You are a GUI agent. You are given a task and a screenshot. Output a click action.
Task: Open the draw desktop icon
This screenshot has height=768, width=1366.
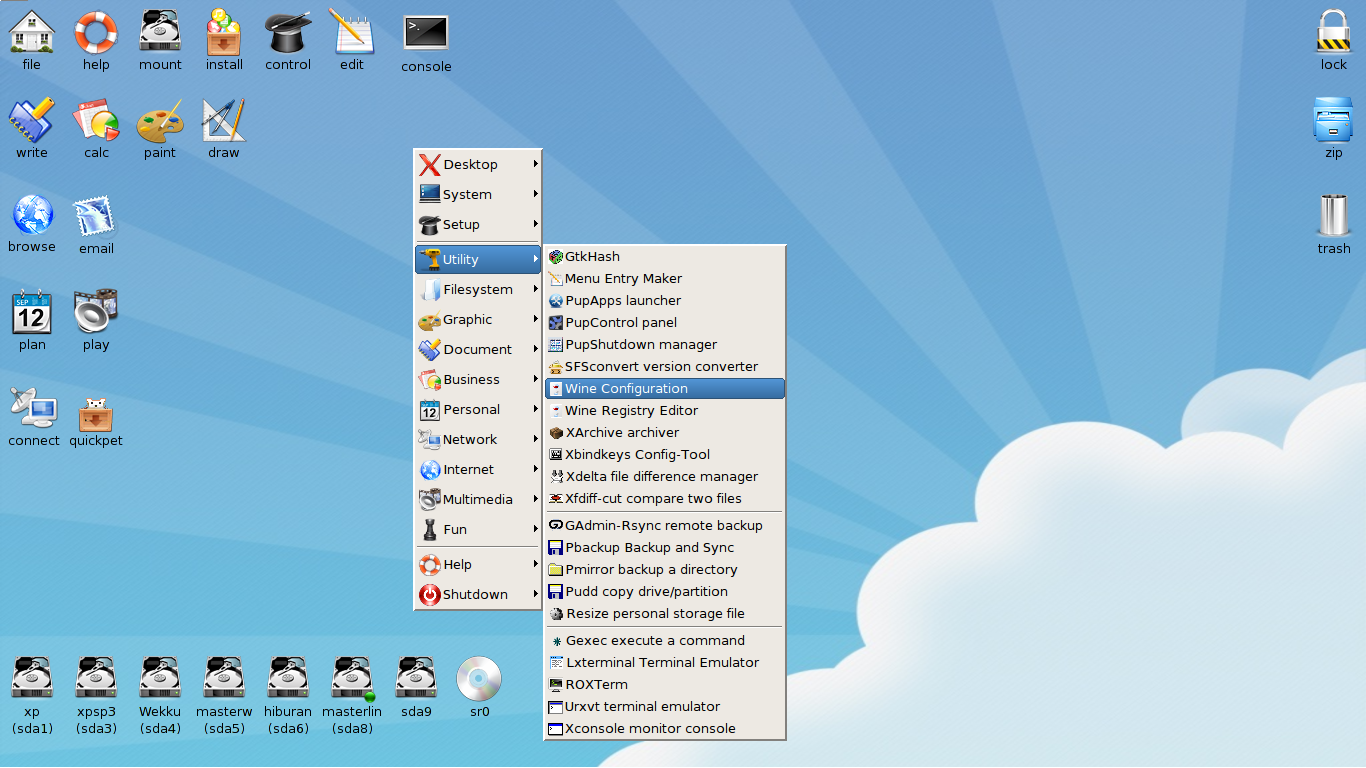224,120
